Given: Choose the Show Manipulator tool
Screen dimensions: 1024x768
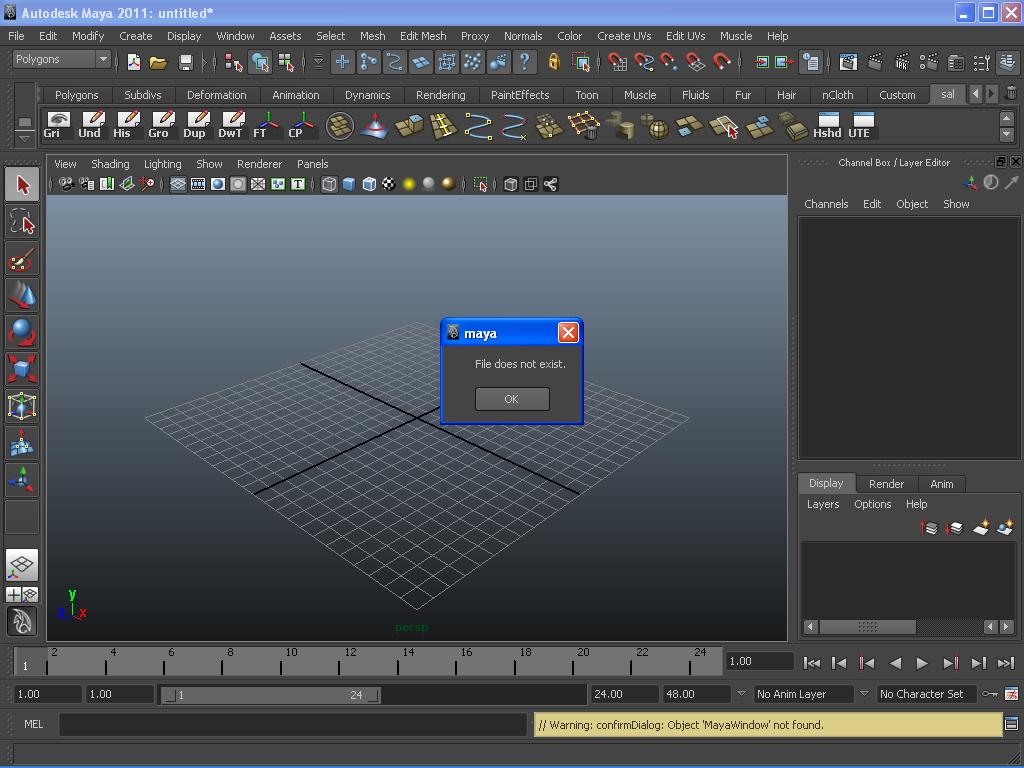Looking at the screenshot, I should pos(22,479).
